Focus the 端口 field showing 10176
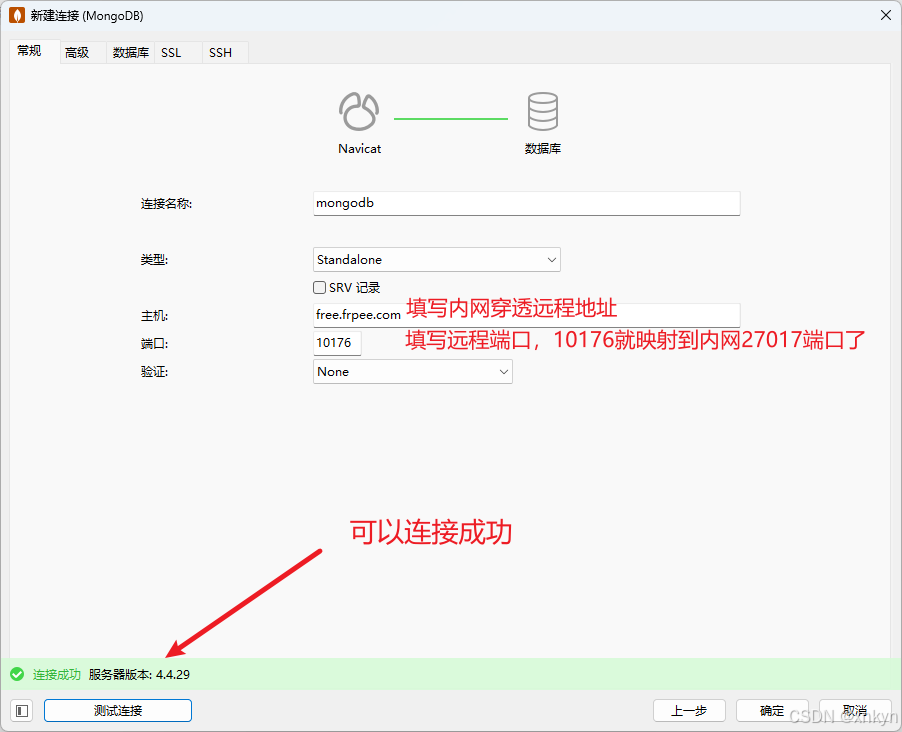The height and width of the screenshot is (732, 902). click(337, 343)
